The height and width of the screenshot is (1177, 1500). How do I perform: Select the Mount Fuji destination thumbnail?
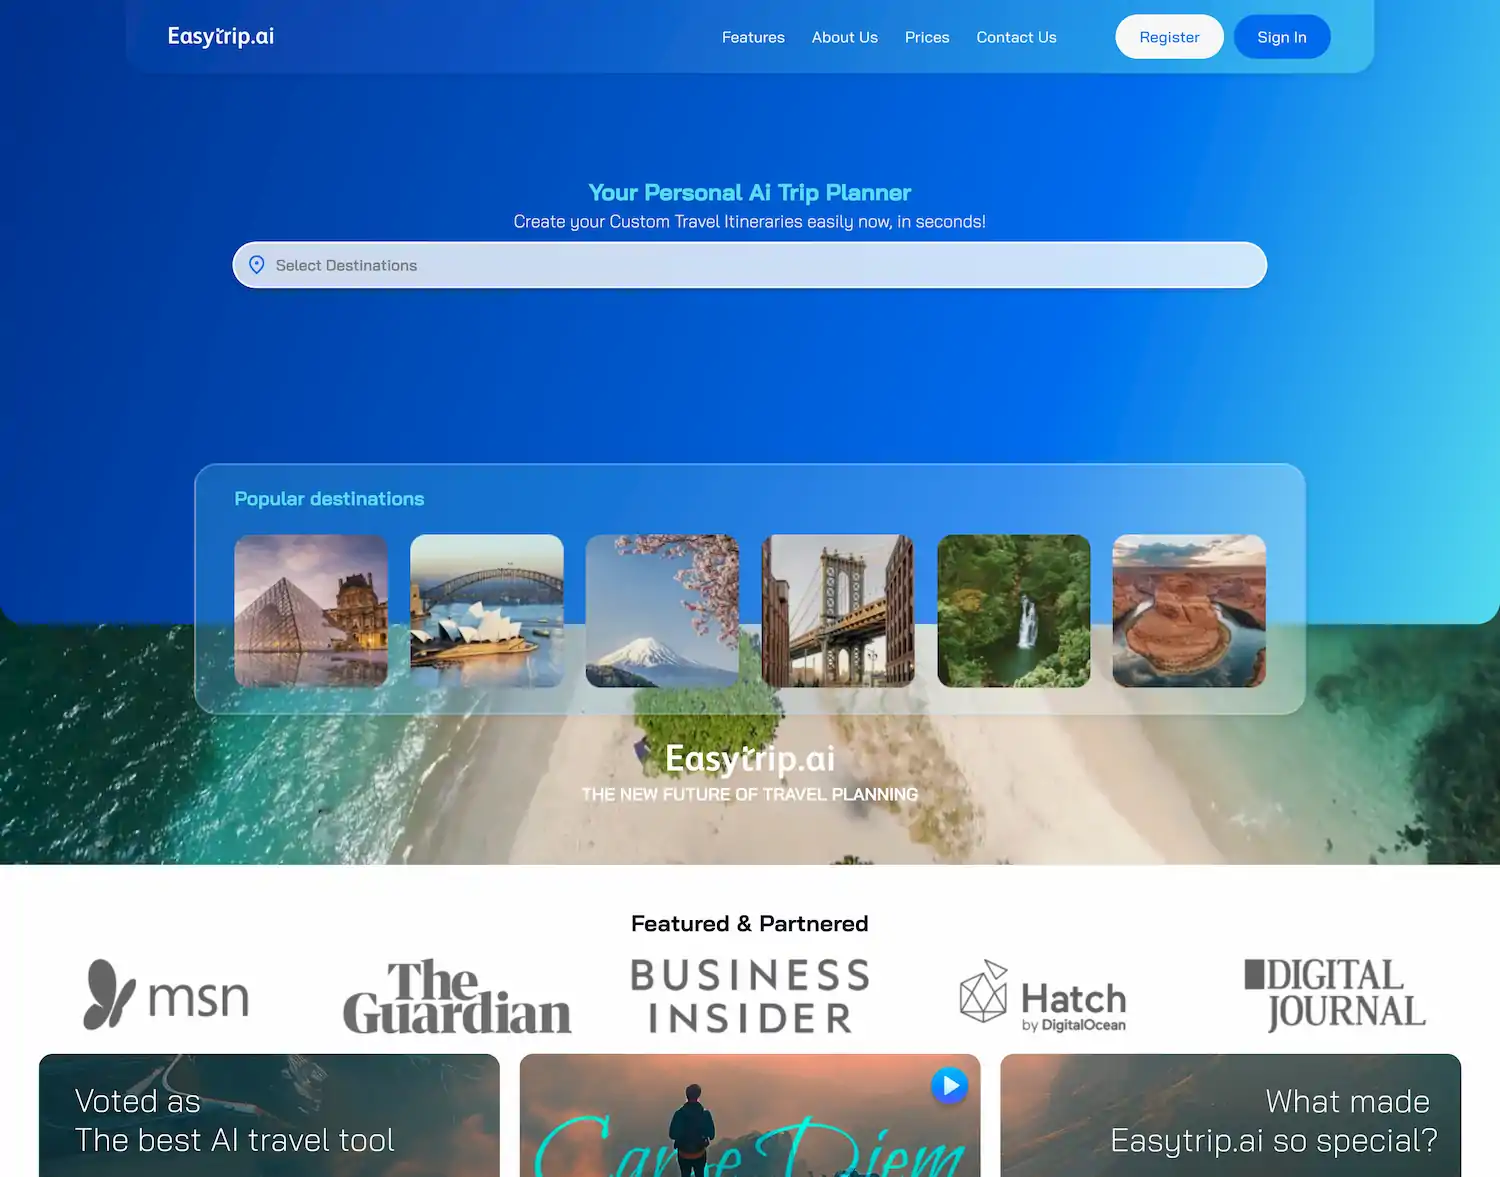click(662, 610)
